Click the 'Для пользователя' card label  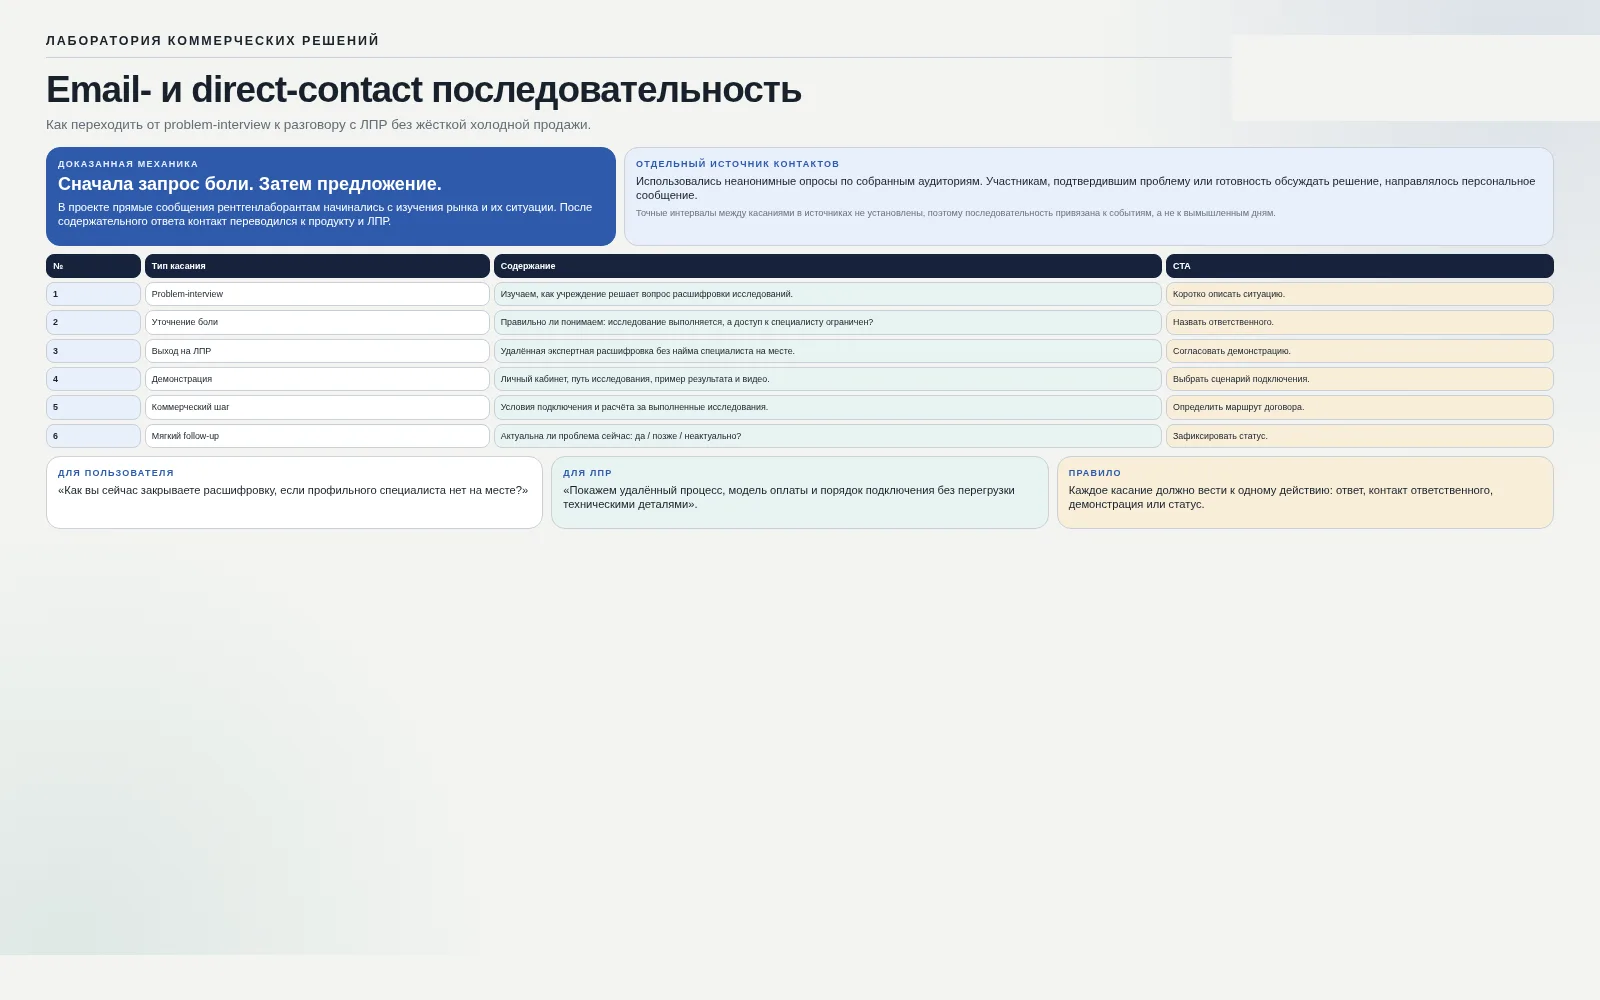click(x=116, y=473)
